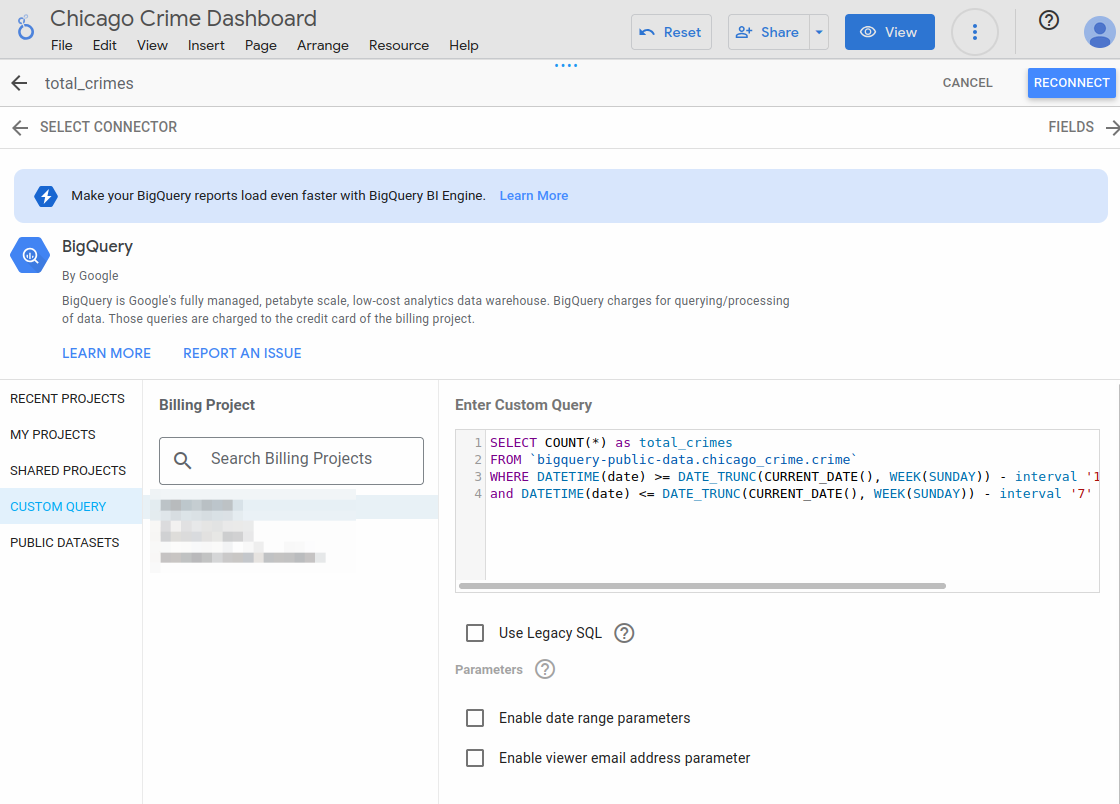Click the BigQuery hexagon connector icon

[x=30, y=255]
